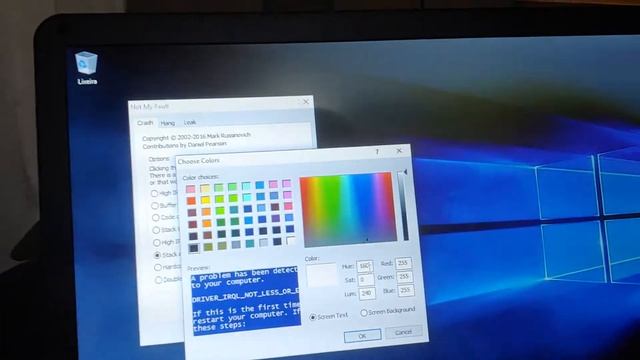Viewport: 640px width, 360px height.
Task: Switch to the Crash tab in Not My Fault
Action: click(x=145, y=123)
